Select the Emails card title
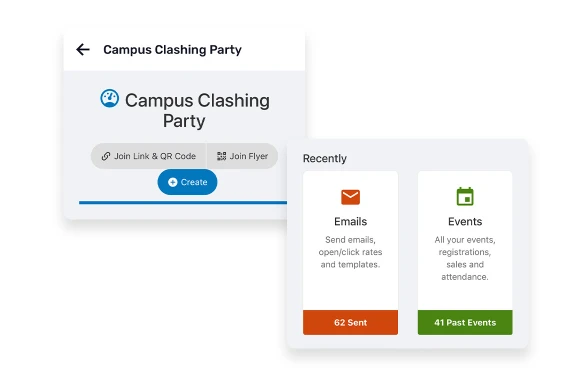580x380 pixels. click(350, 221)
